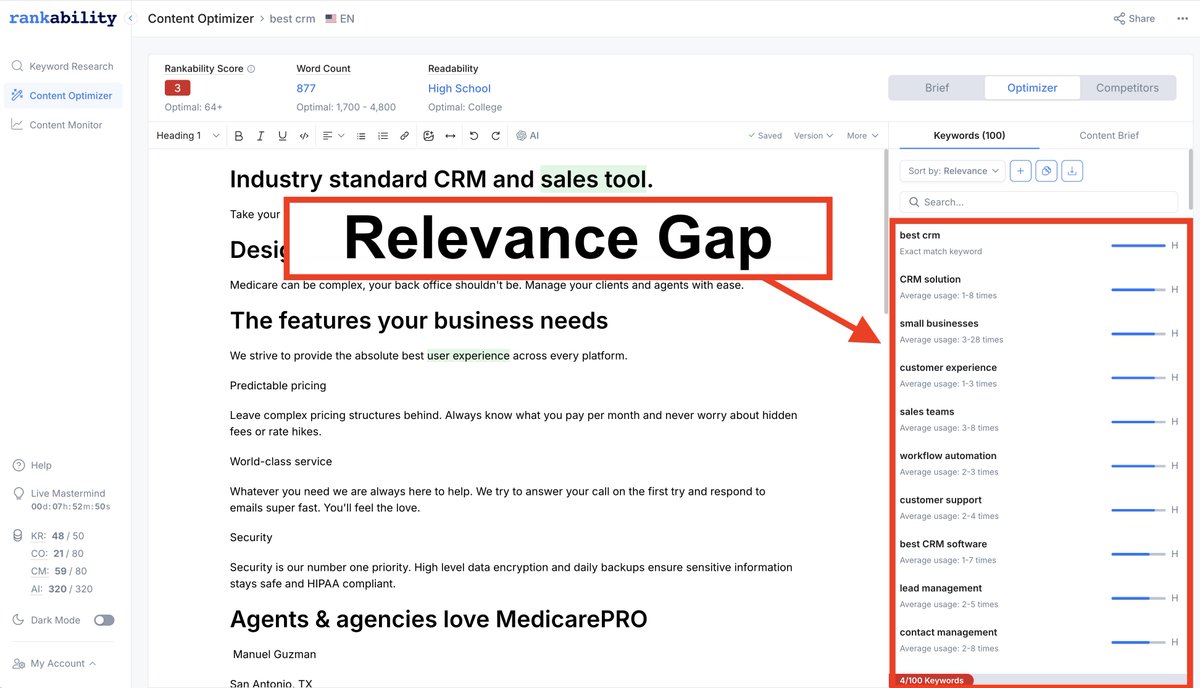Click the red score badge 3

177,89
